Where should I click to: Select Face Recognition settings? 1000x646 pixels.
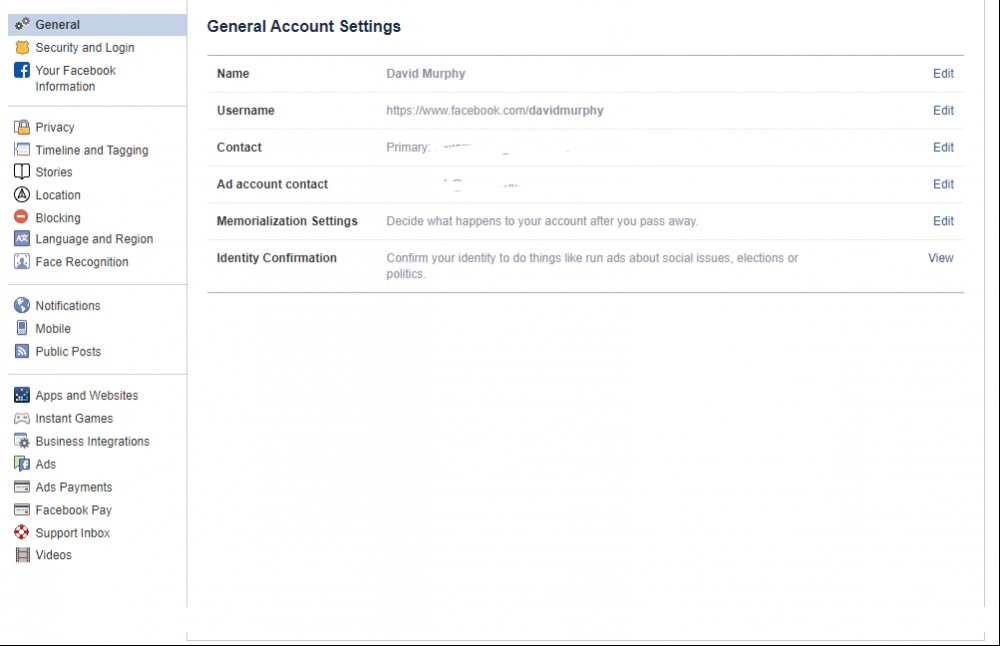click(82, 261)
